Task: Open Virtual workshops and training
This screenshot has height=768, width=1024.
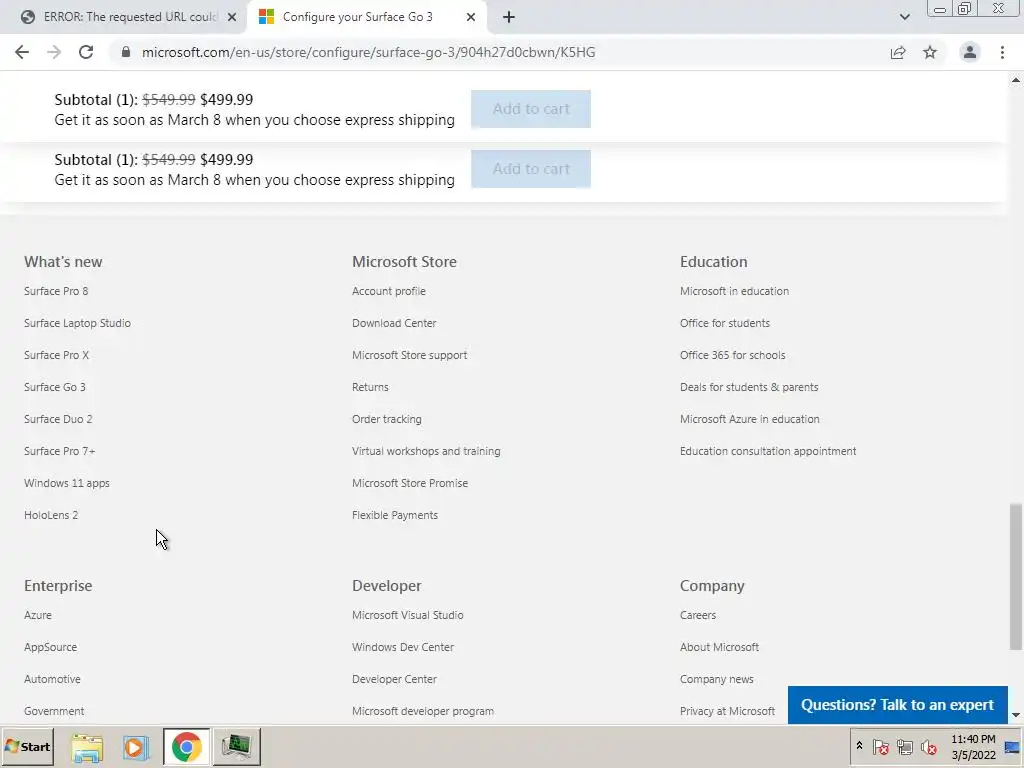Action: [426, 451]
